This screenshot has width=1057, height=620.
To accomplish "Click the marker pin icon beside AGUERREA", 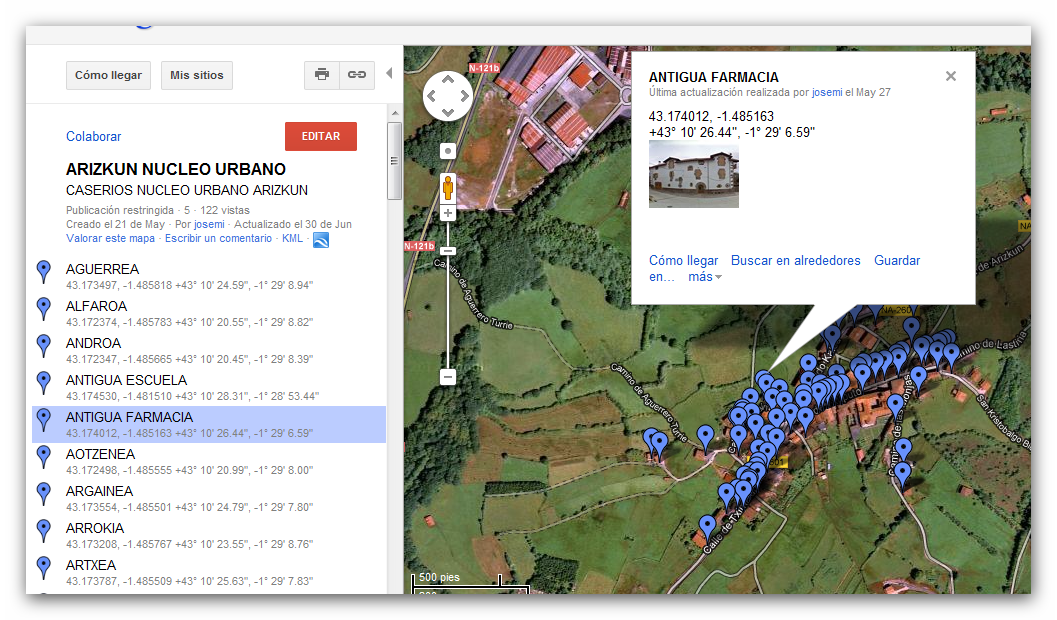I will click(44, 272).
